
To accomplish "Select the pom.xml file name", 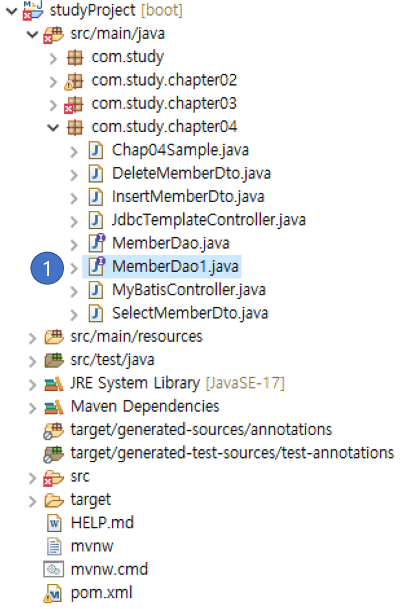I will click(101, 593).
